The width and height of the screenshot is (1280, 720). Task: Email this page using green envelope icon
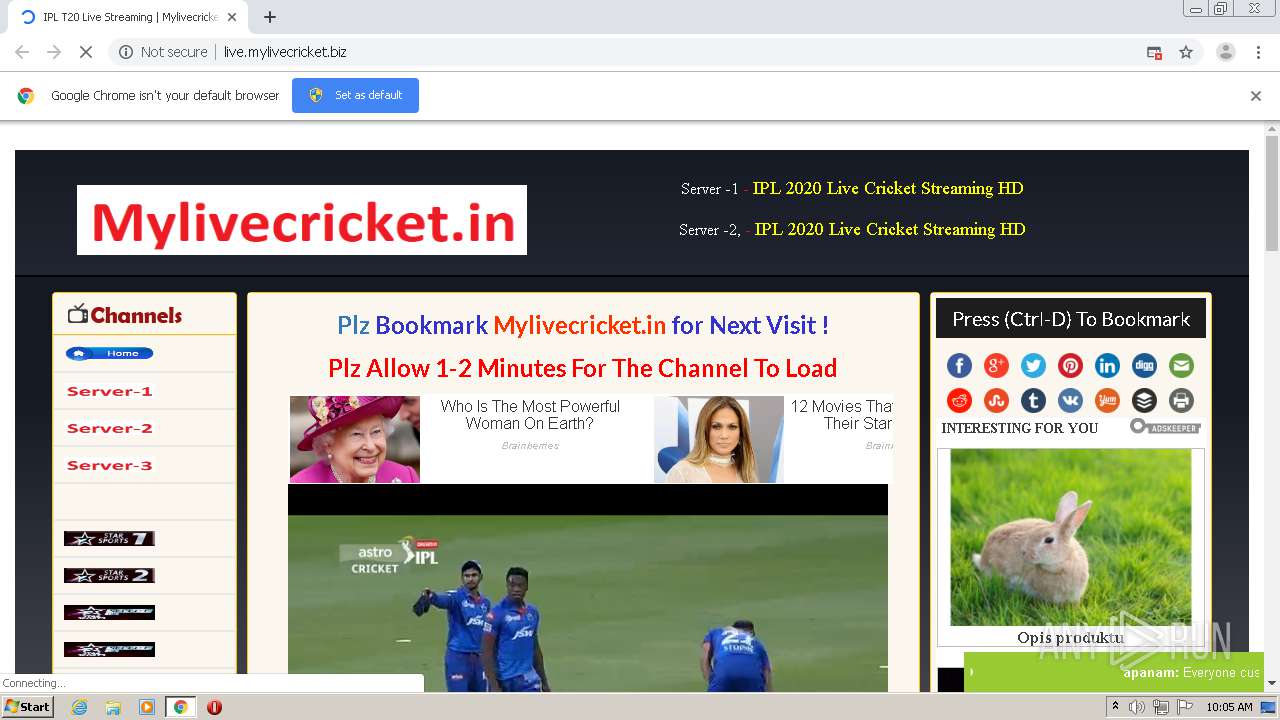pyautogui.click(x=1181, y=366)
